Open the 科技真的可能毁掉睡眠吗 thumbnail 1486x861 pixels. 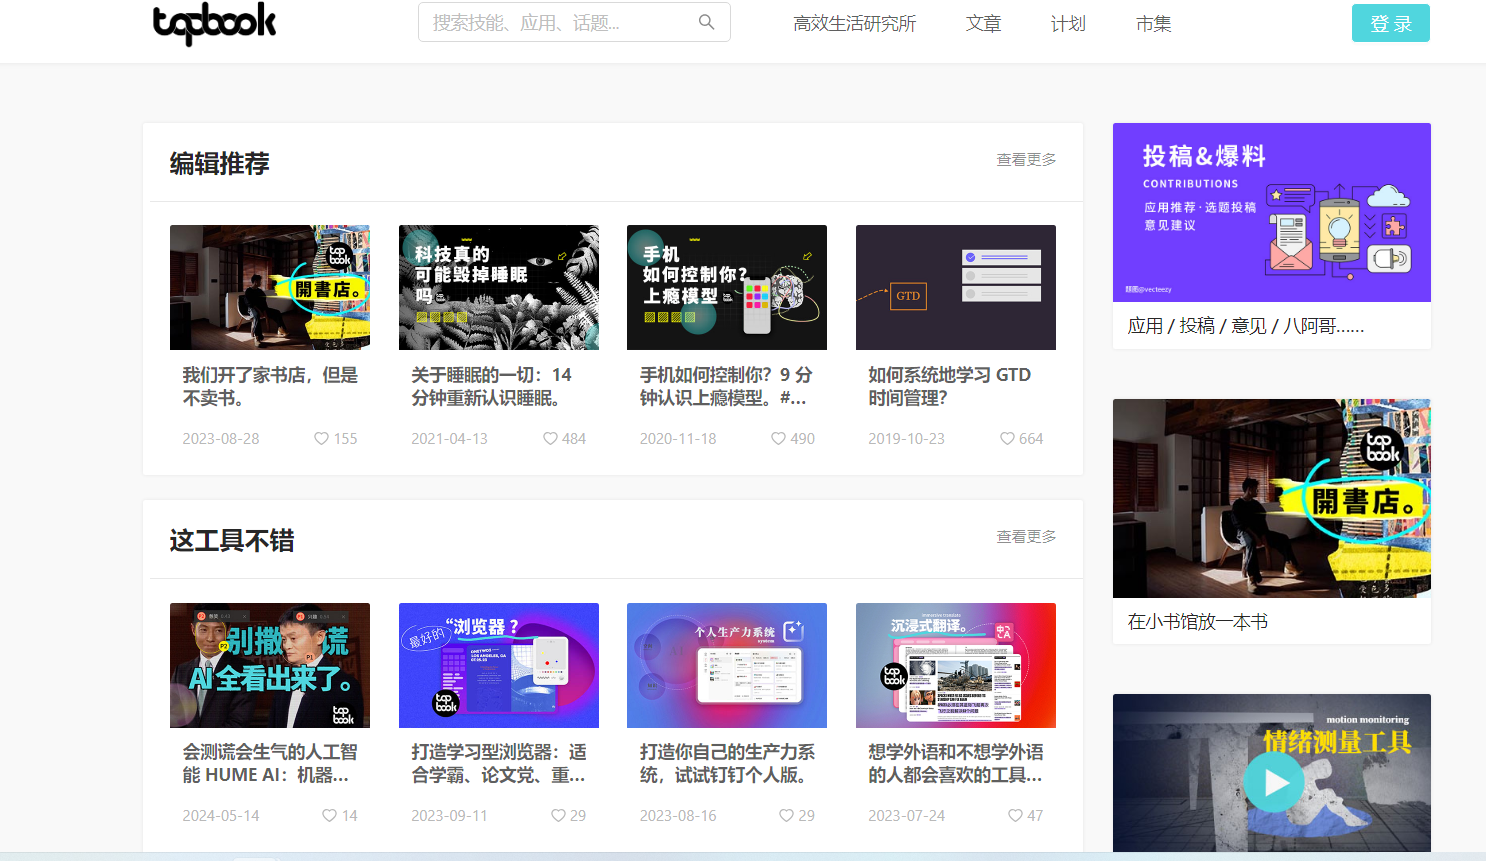[499, 287]
